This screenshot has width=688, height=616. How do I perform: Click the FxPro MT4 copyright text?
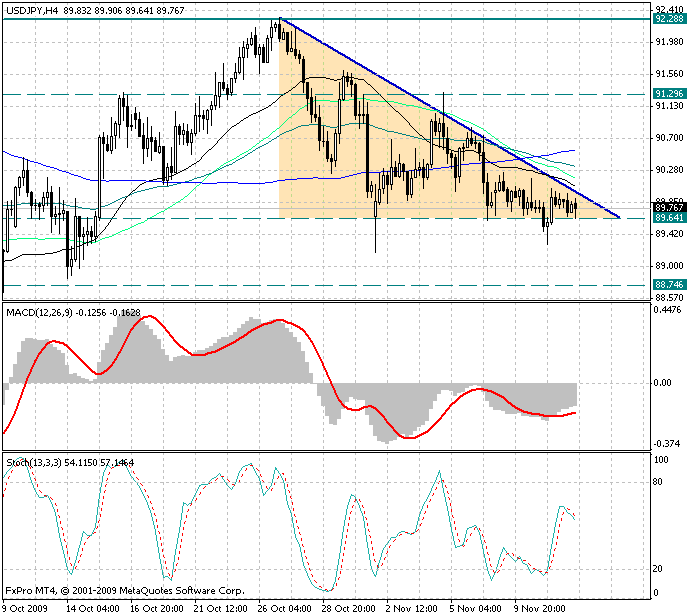coord(125,591)
